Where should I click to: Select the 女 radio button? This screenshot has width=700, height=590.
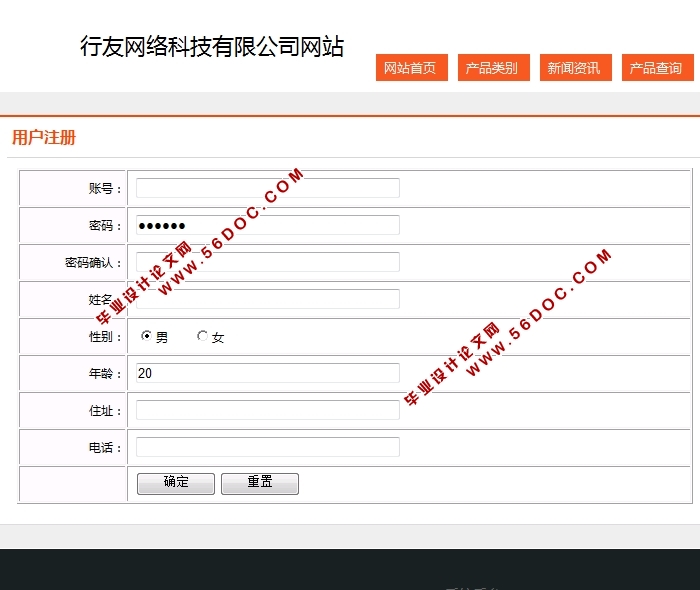coord(202,336)
